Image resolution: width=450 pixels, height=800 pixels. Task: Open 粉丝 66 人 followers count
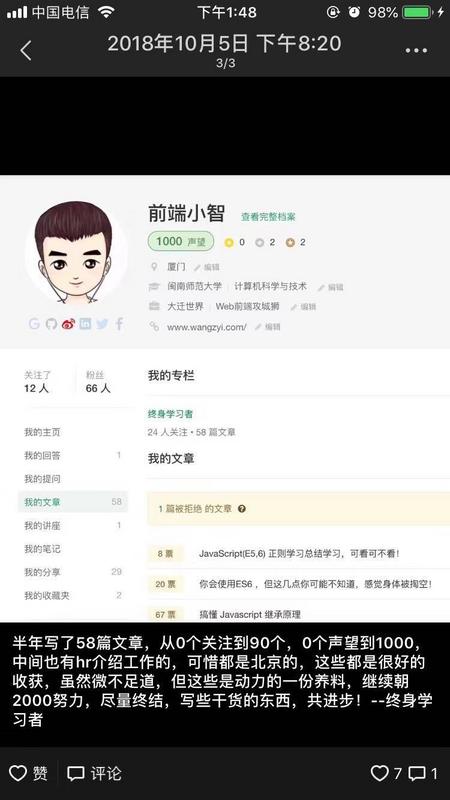pos(98,382)
